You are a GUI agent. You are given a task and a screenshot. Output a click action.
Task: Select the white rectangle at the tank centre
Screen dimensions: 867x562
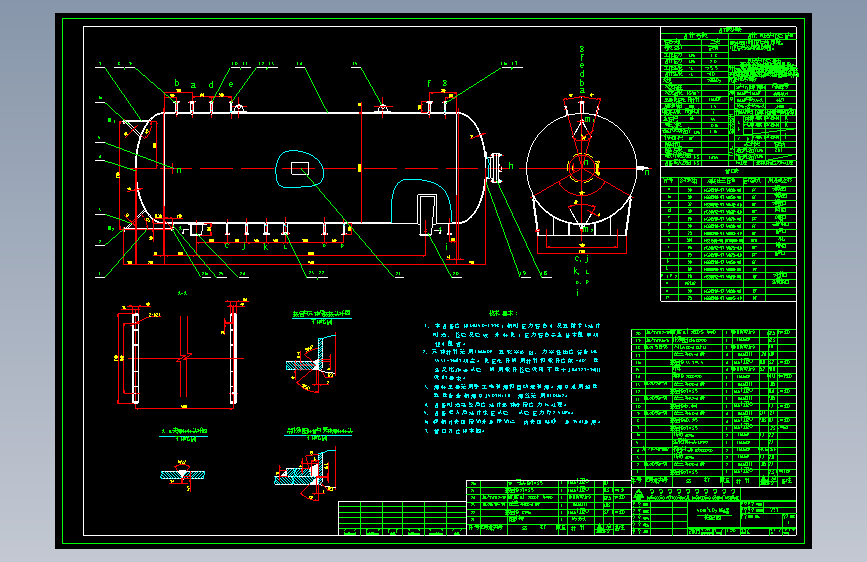(300, 168)
